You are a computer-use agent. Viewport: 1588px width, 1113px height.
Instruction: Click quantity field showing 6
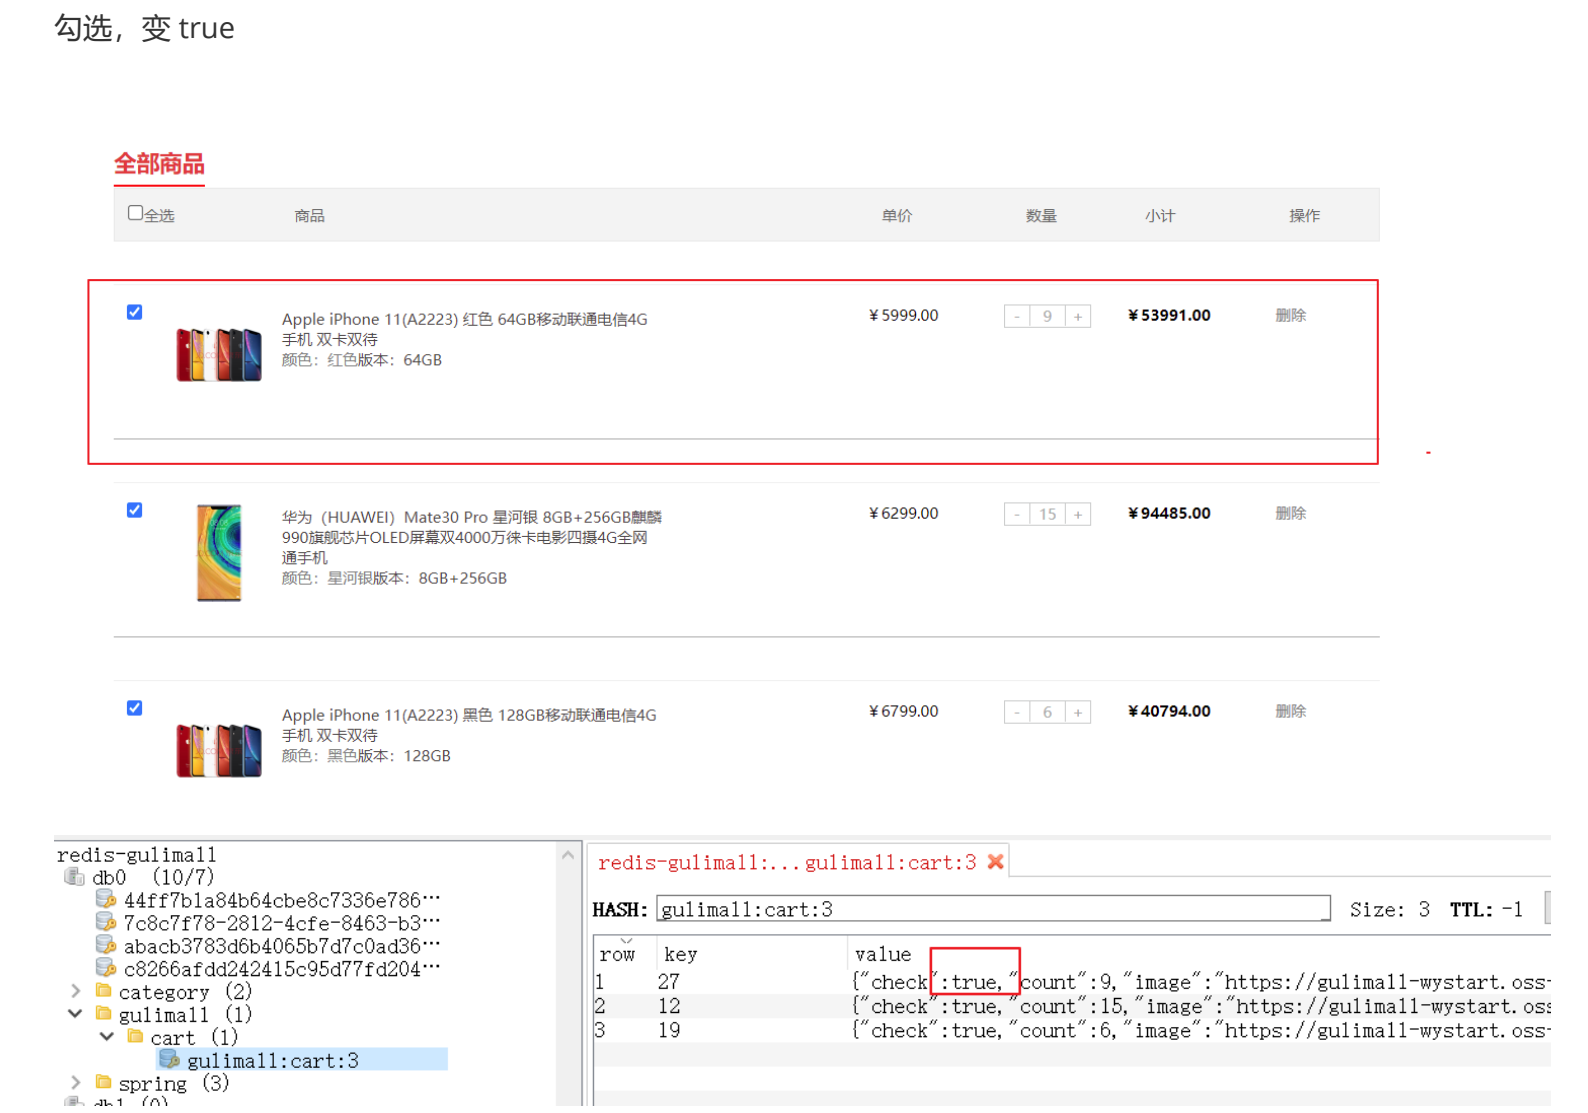(1047, 712)
